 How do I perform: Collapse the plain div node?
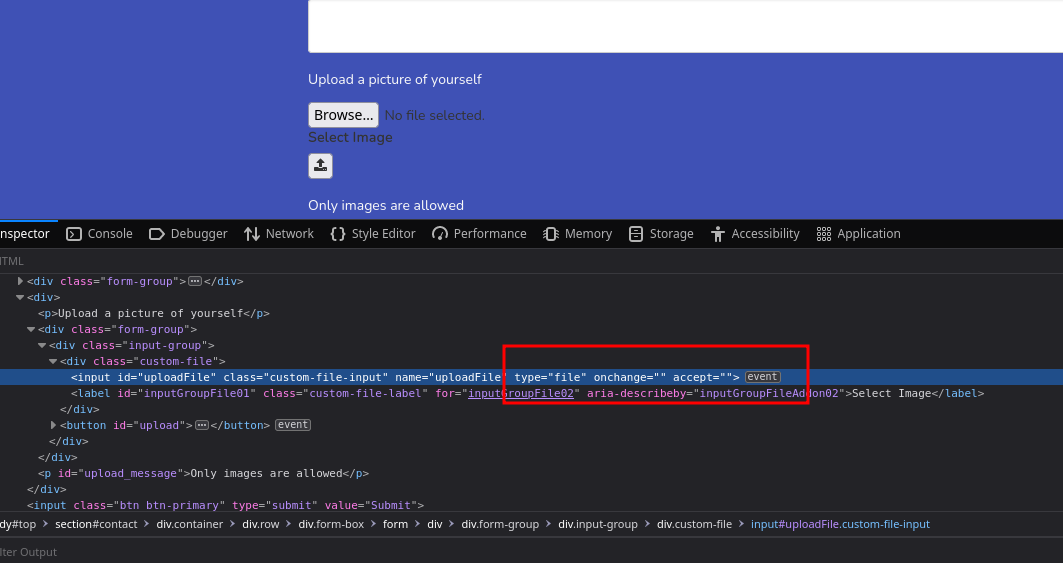20,297
